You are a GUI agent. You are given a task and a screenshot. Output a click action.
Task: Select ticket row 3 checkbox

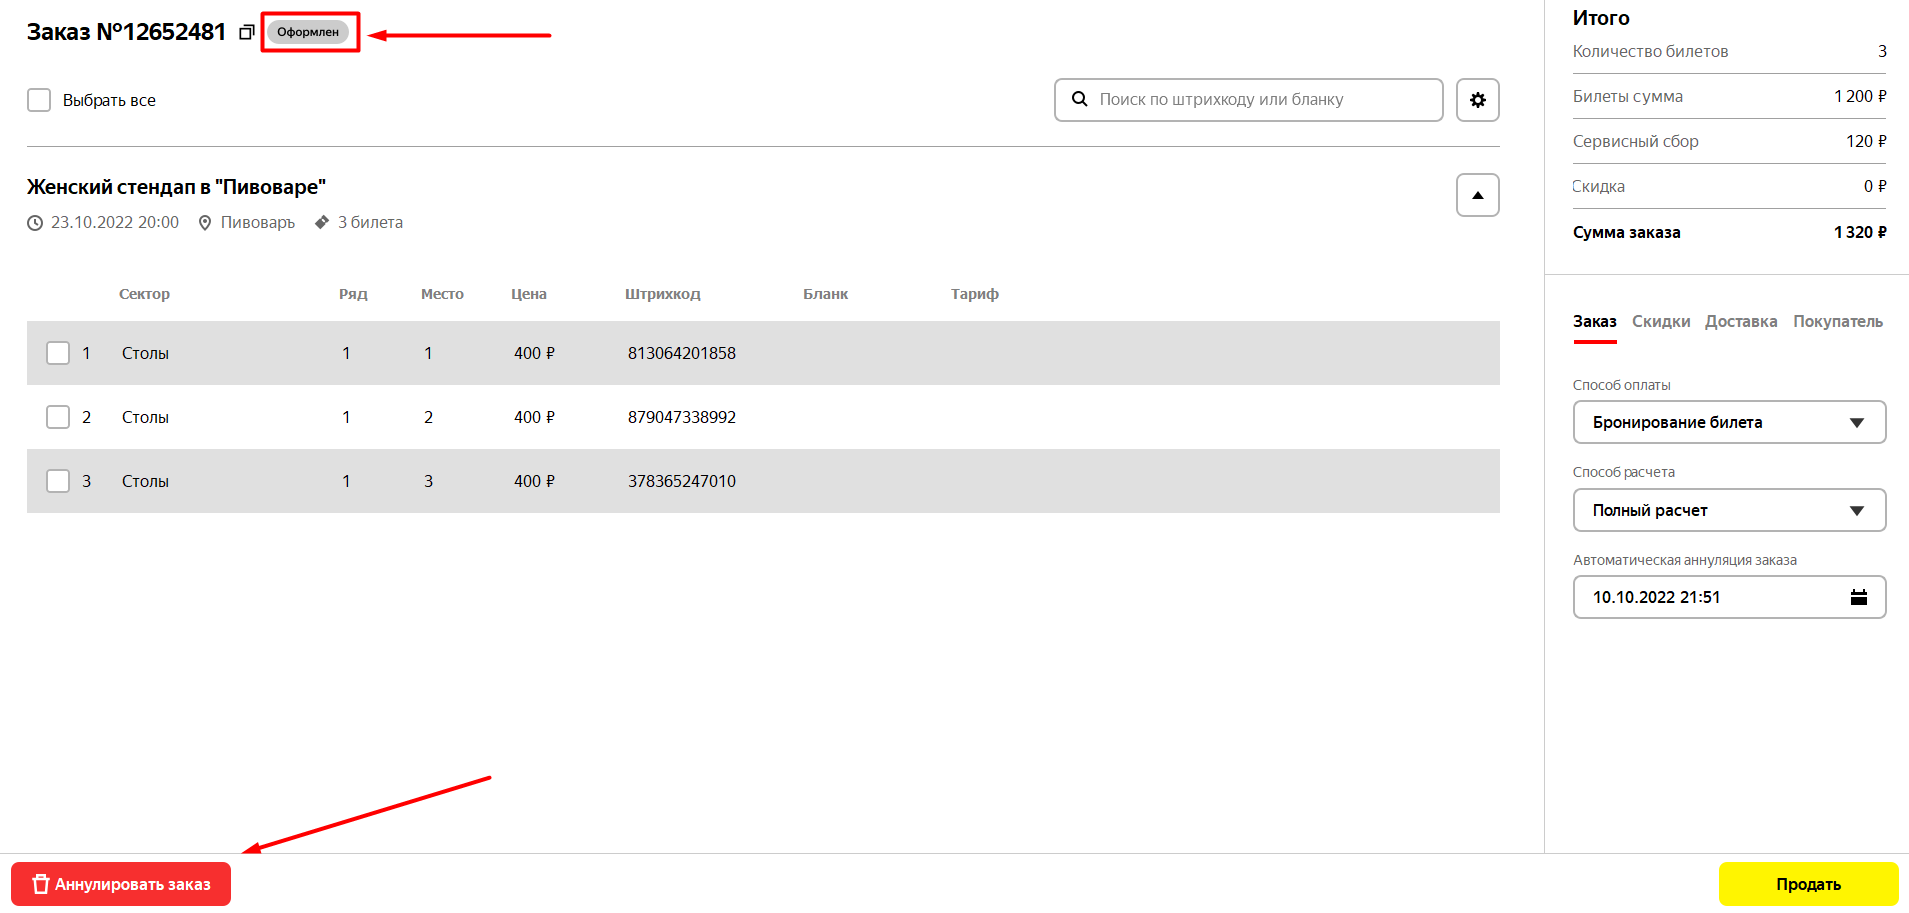pos(58,481)
